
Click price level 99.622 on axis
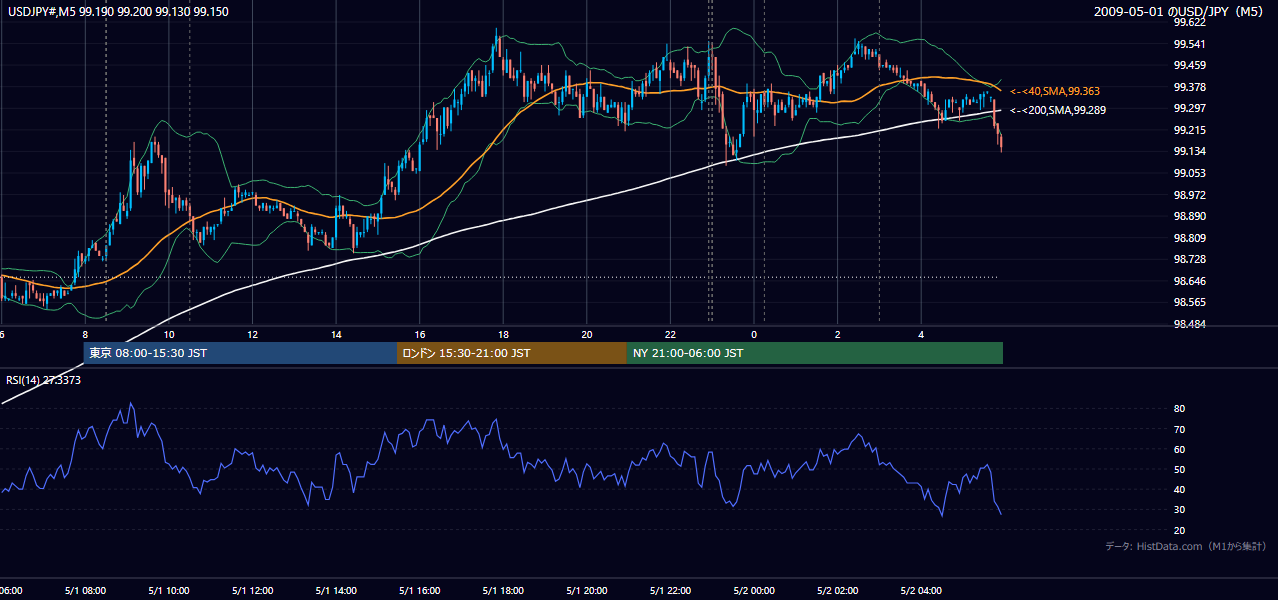(x=1189, y=22)
